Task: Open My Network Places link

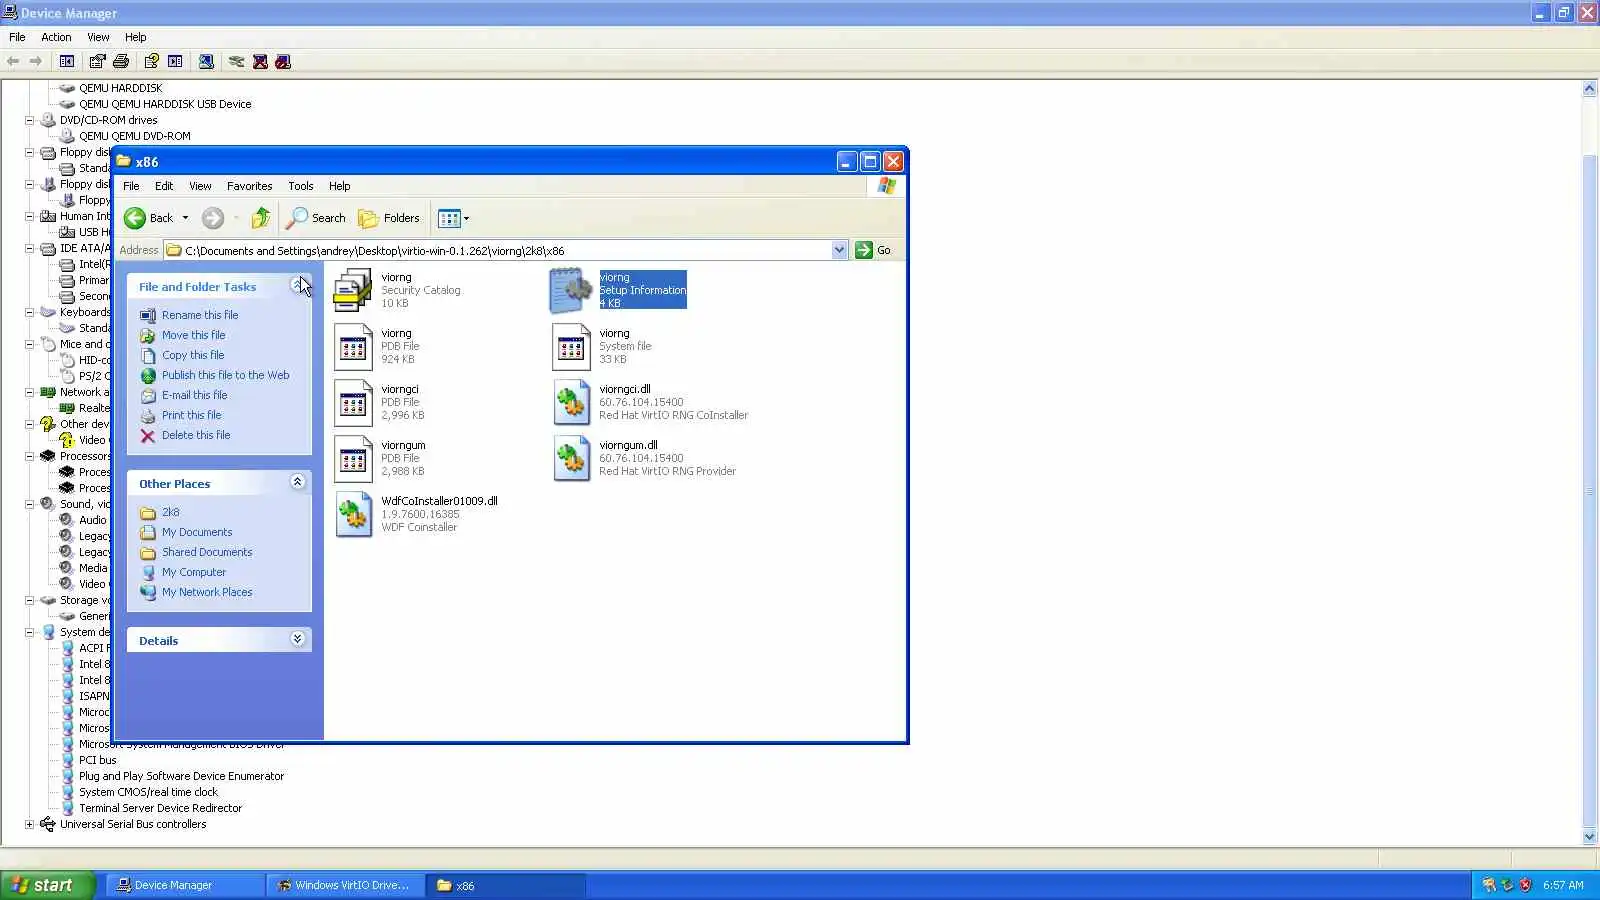Action: (207, 592)
